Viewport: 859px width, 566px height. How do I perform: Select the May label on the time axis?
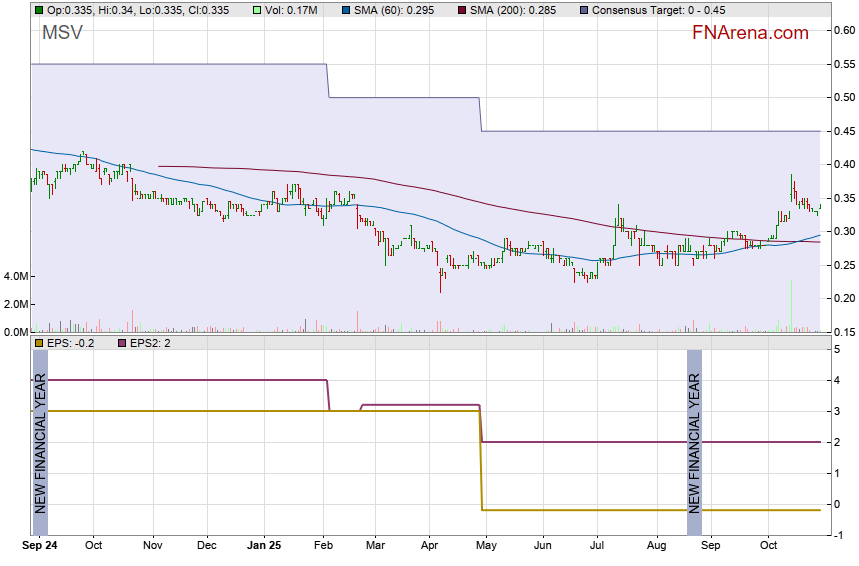pyautogui.click(x=486, y=546)
